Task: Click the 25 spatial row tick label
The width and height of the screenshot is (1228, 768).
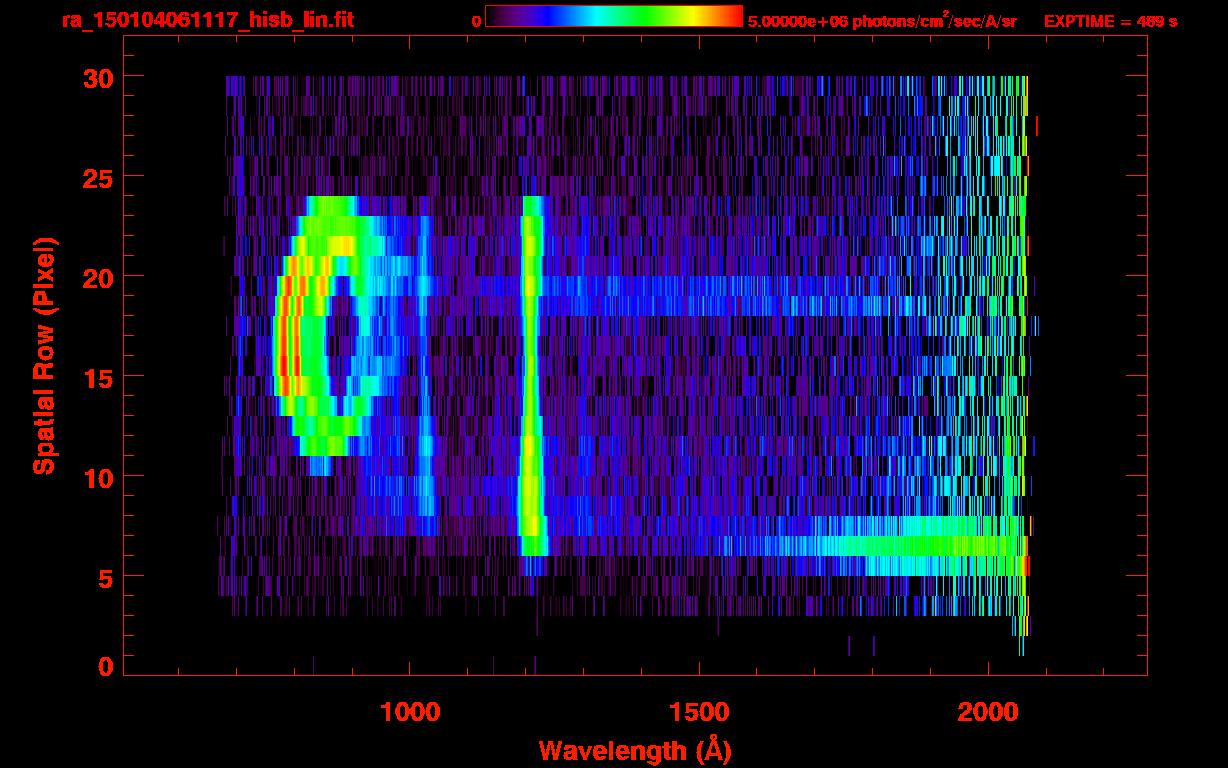Action: [x=98, y=177]
